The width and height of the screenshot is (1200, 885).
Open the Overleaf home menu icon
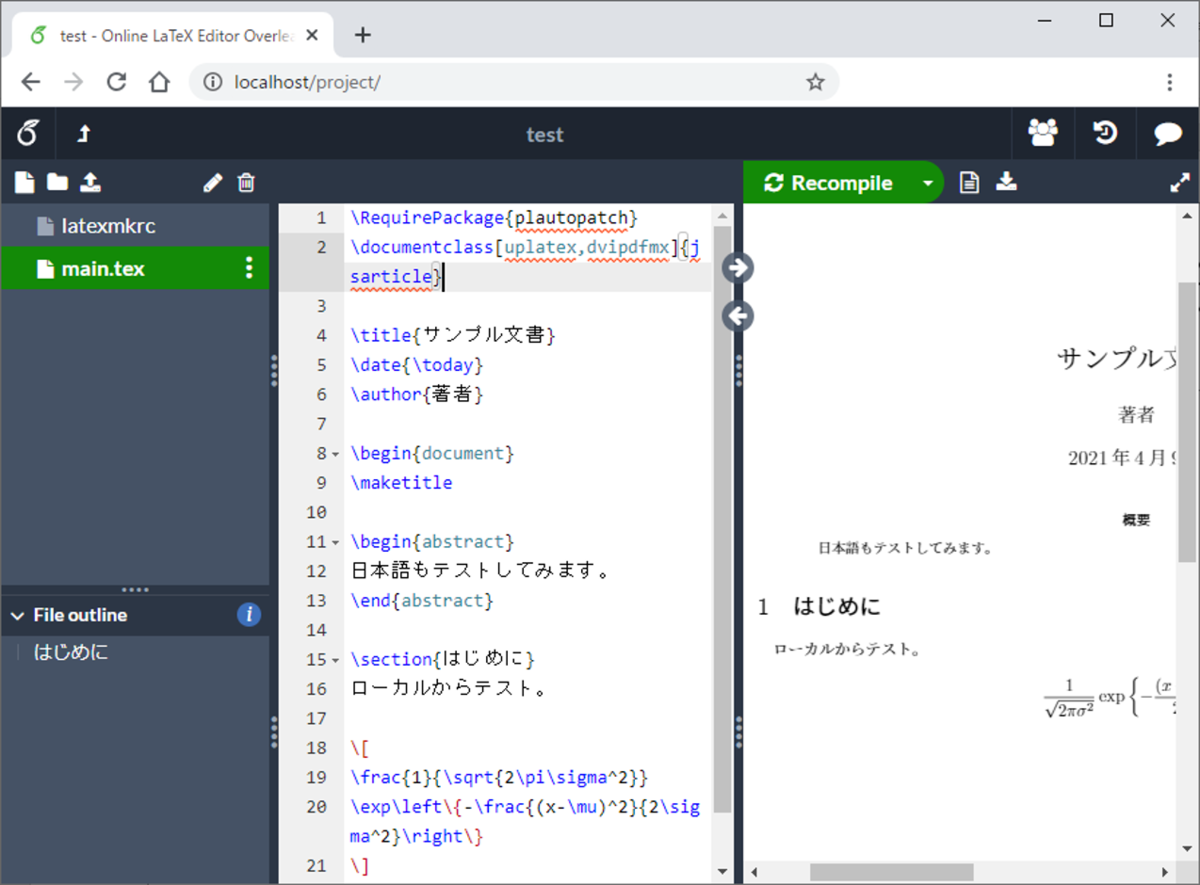pyautogui.click(x=26, y=134)
